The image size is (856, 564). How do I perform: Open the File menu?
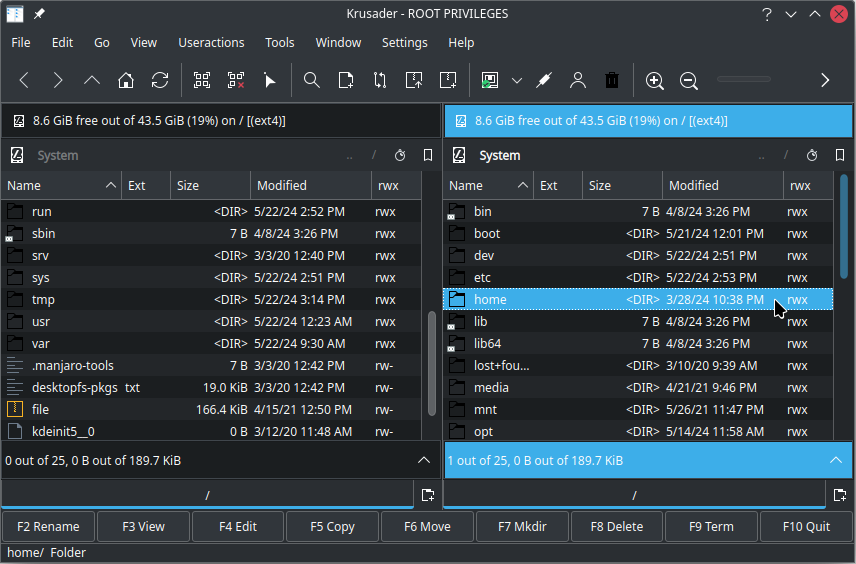tap(21, 43)
